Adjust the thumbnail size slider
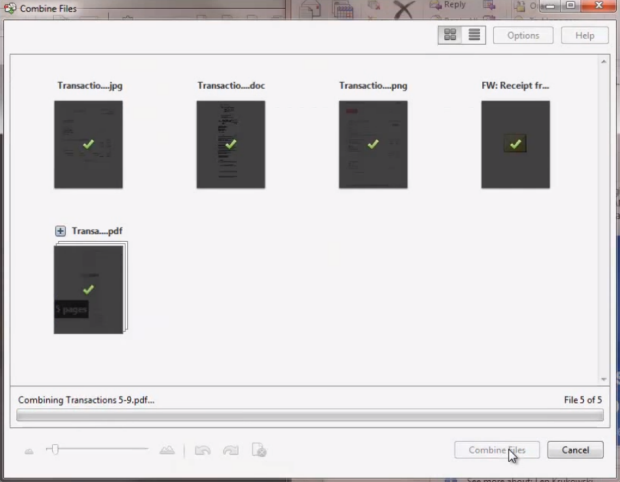The image size is (620, 482). coord(55,450)
